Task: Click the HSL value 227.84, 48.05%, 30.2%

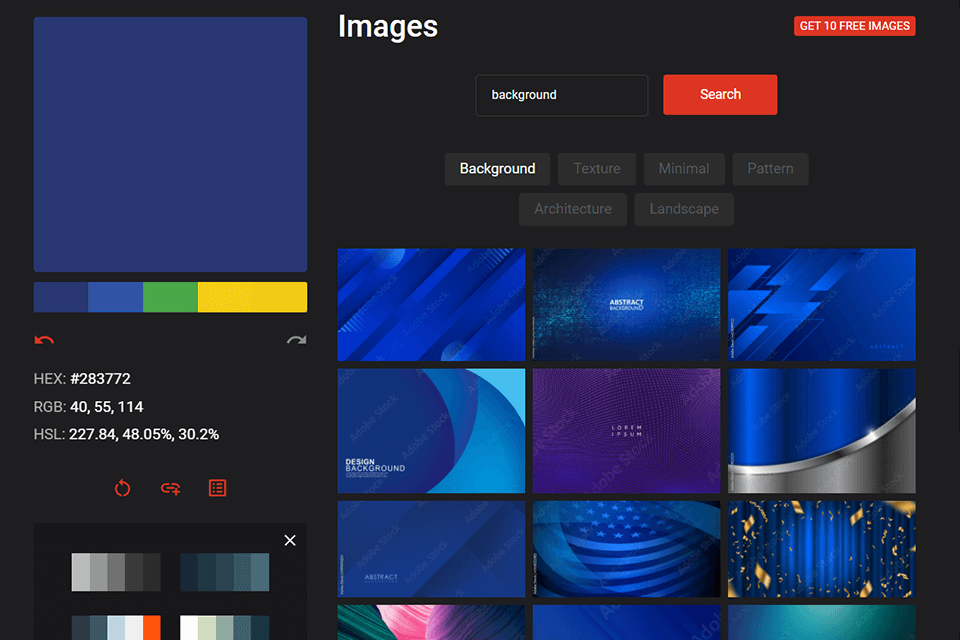Action: tap(144, 434)
